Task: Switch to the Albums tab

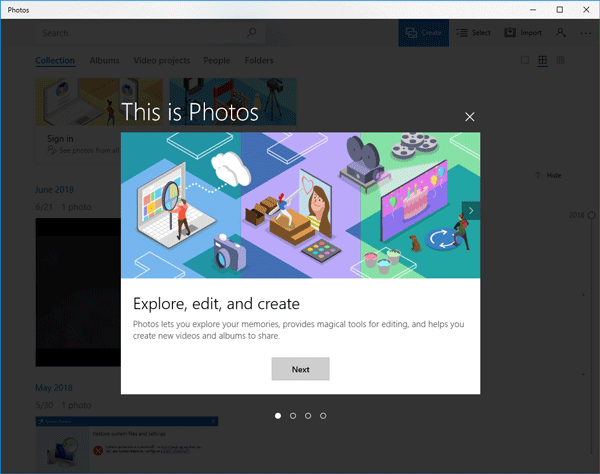Action: click(104, 60)
